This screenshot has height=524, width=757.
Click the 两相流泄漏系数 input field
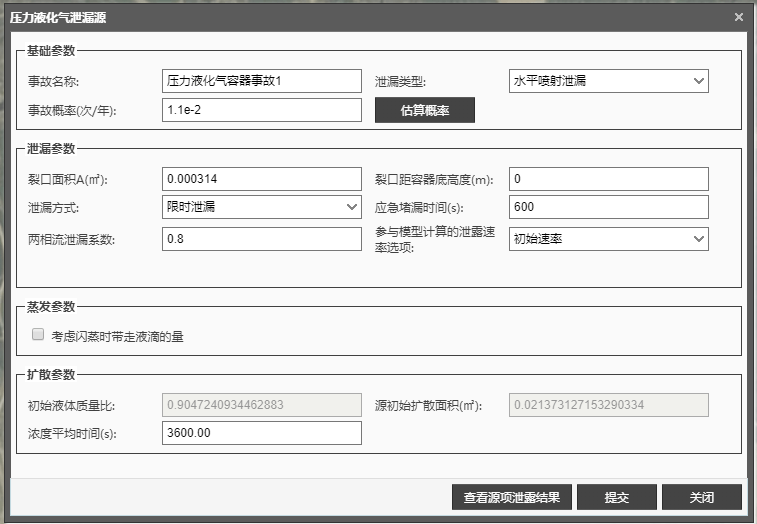[261, 239]
